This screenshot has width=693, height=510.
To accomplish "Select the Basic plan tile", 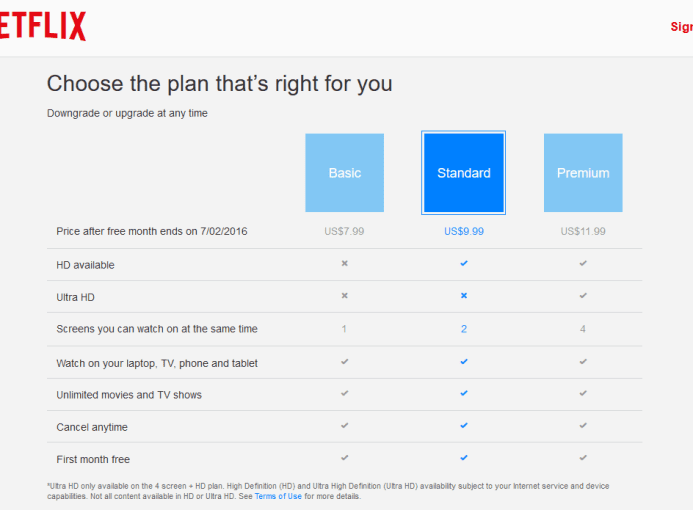I will pyautogui.click(x=345, y=173).
